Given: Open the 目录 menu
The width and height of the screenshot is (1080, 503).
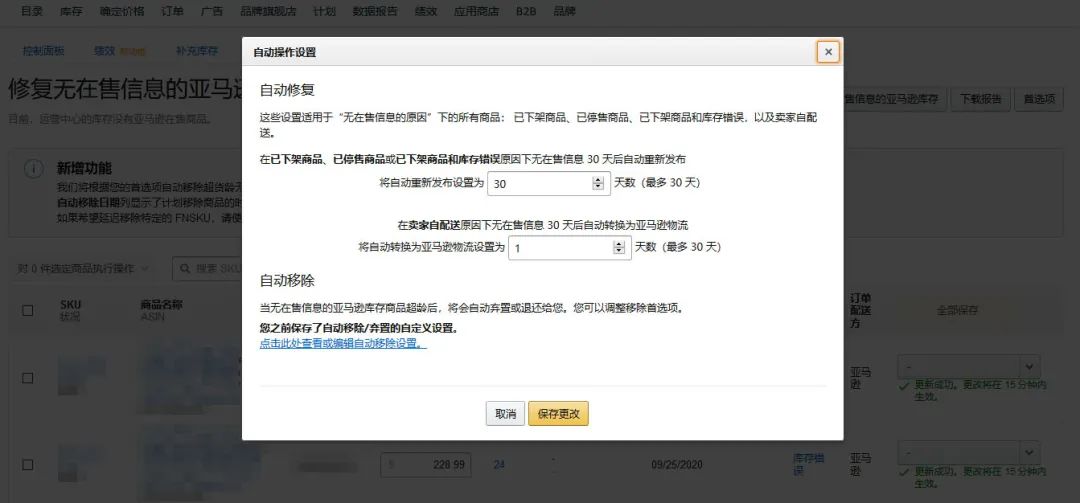Looking at the screenshot, I should 32,11.
